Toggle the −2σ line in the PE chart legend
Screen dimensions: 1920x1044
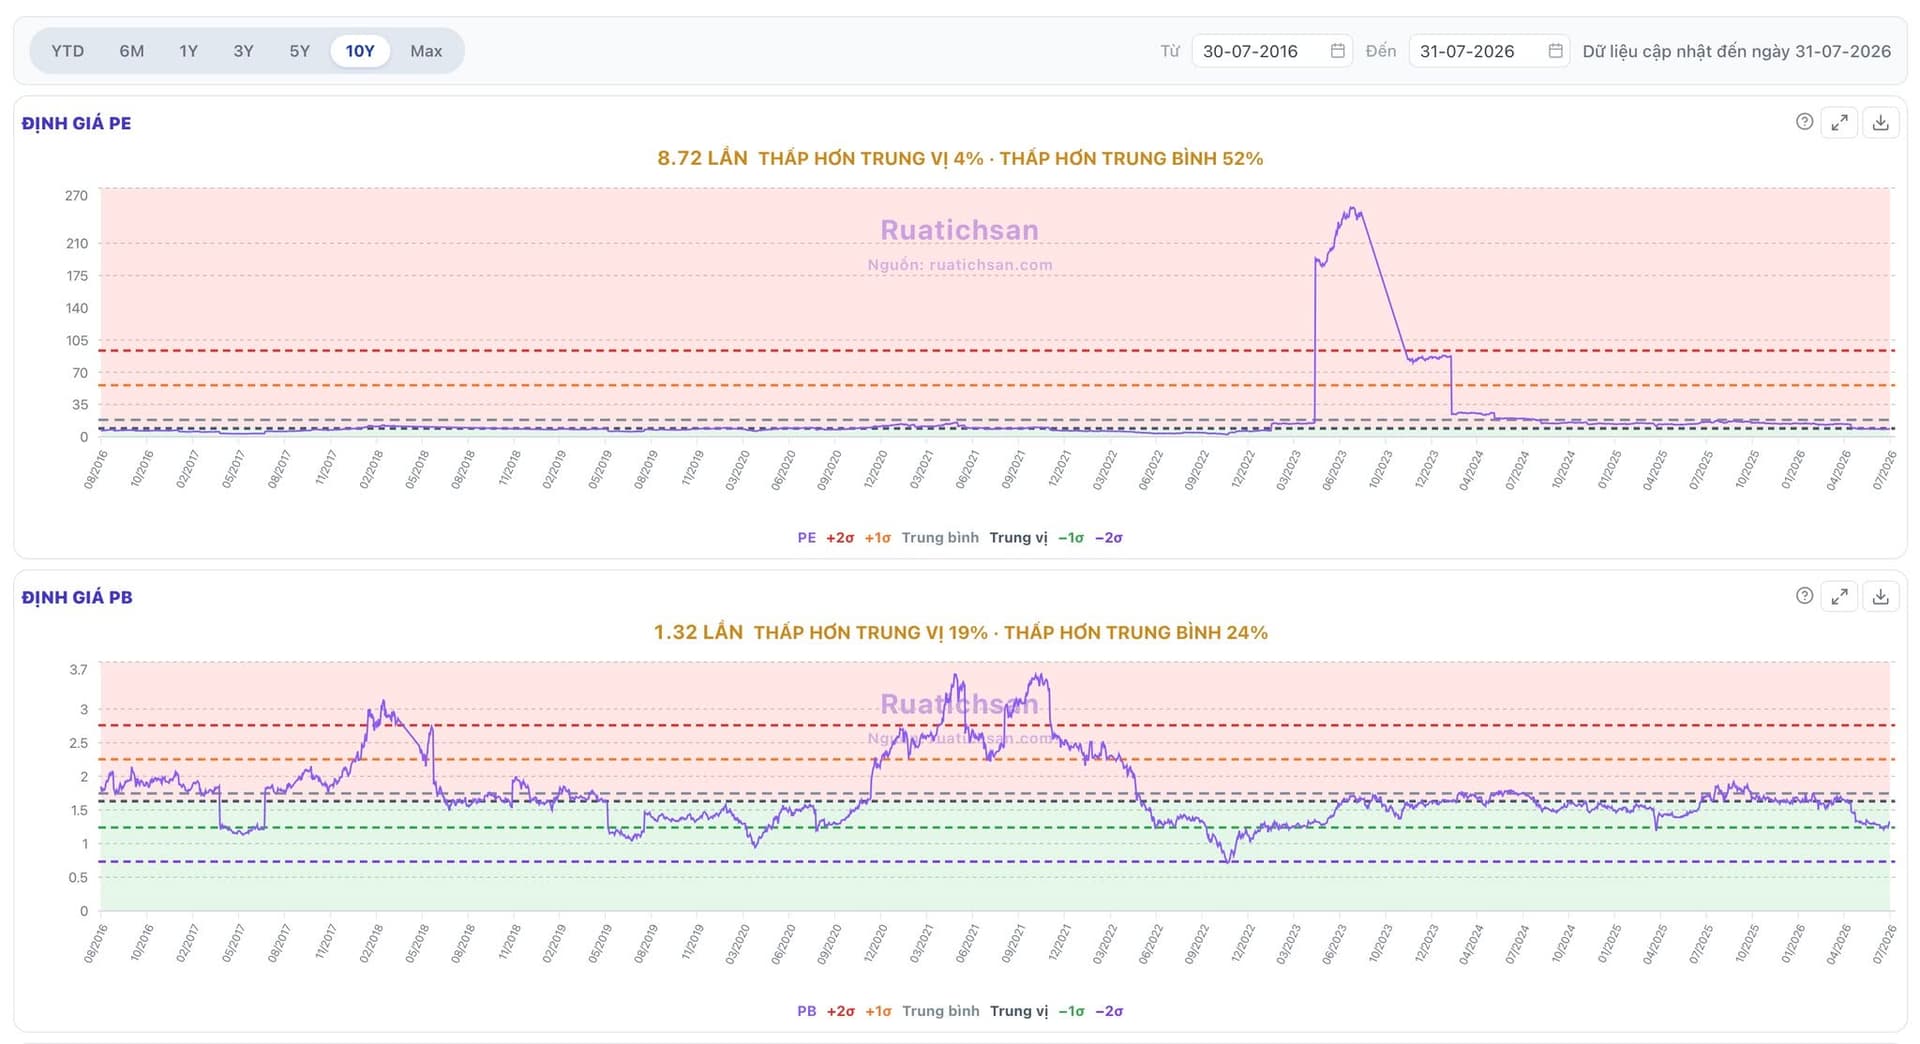[1109, 538]
